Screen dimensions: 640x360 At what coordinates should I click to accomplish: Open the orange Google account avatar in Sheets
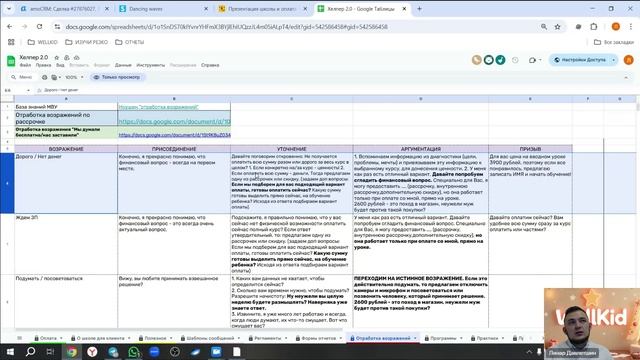click(x=629, y=60)
